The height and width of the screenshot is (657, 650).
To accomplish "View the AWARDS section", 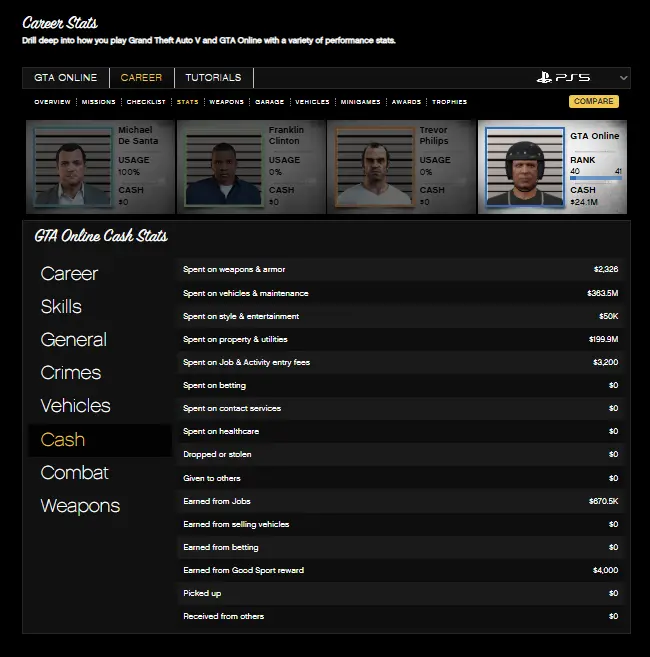I will tap(406, 102).
